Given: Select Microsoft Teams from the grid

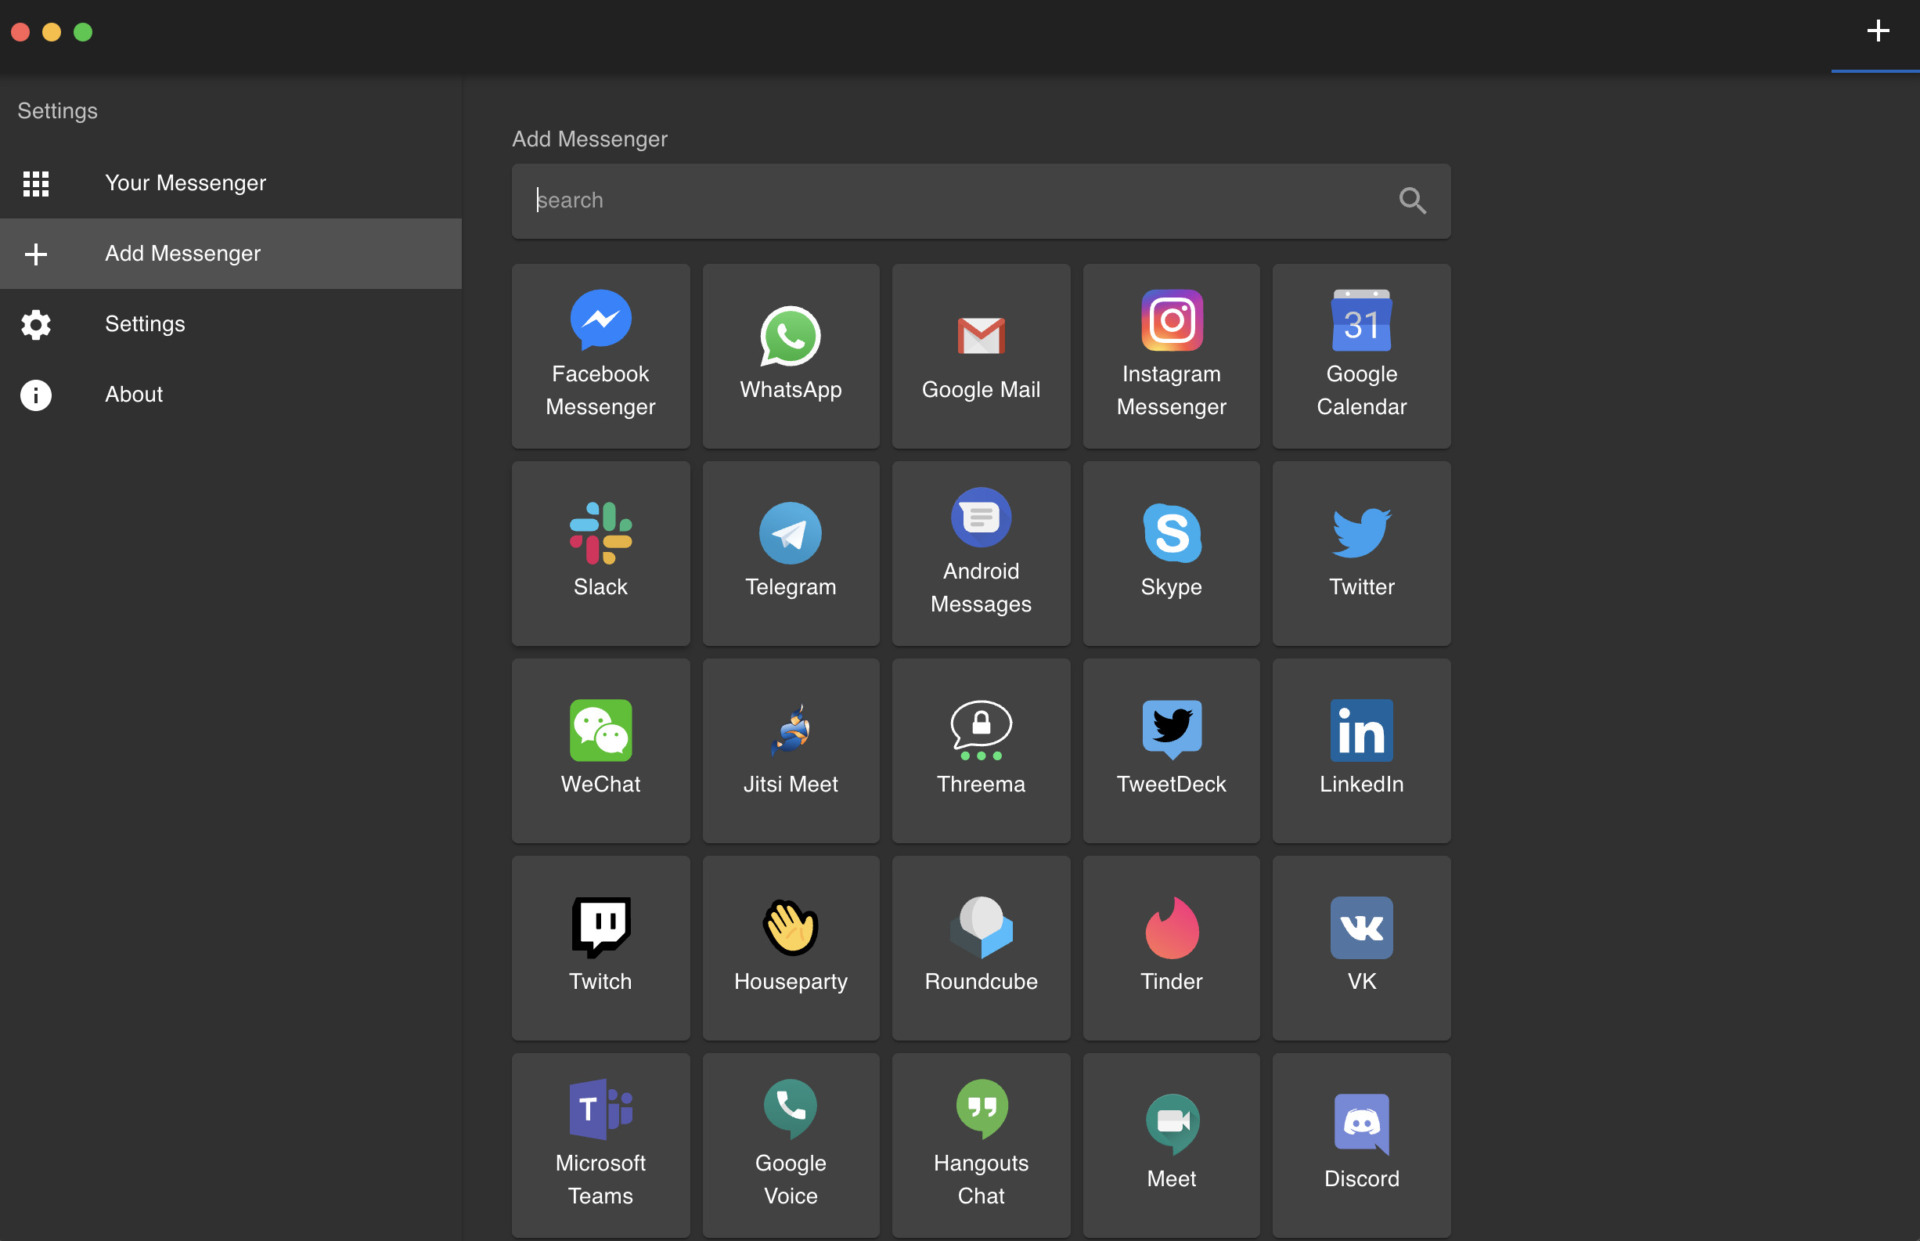Looking at the screenshot, I should tap(600, 1145).
